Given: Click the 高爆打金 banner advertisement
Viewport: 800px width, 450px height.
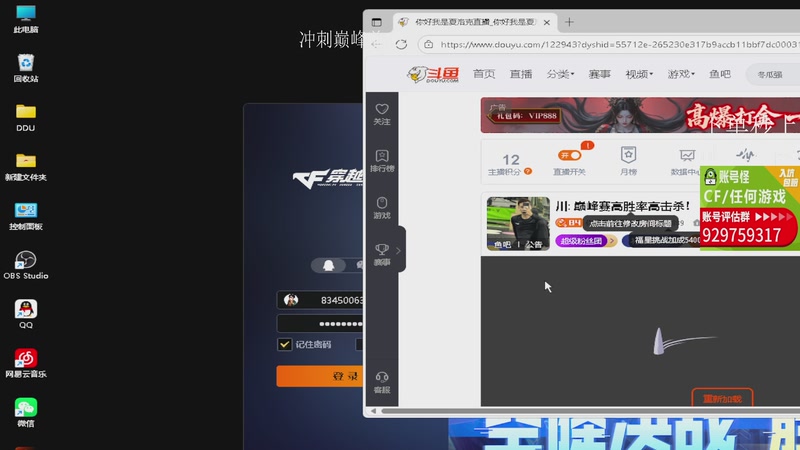Looking at the screenshot, I should pyautogui.click(x=640, y=115).
